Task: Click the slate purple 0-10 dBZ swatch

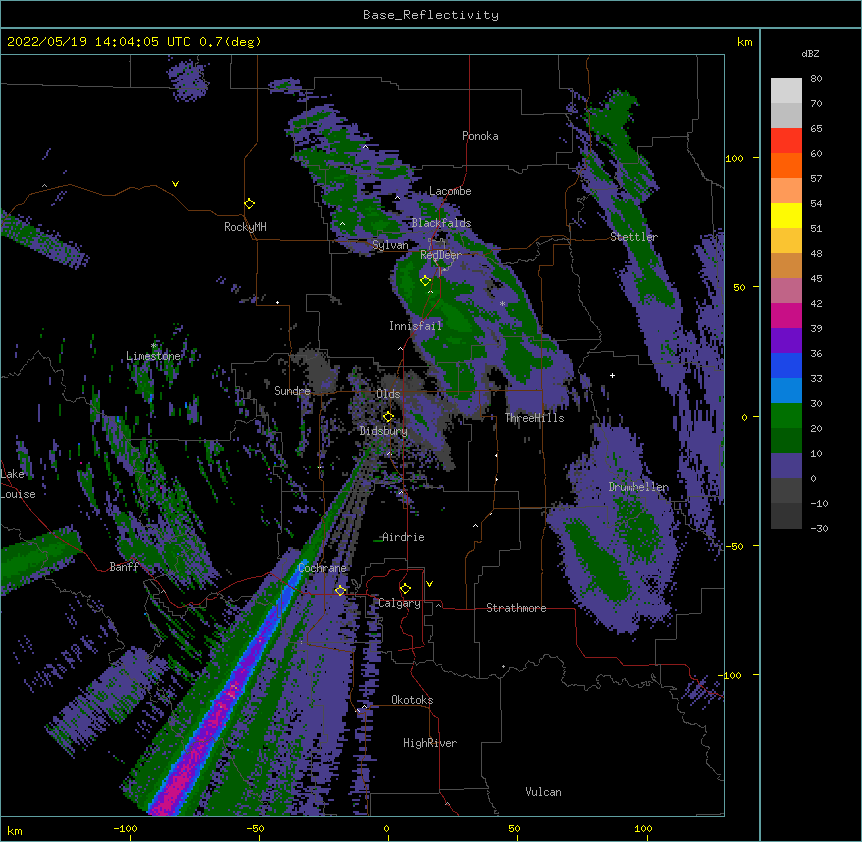Action: click(x=786, y=466)
